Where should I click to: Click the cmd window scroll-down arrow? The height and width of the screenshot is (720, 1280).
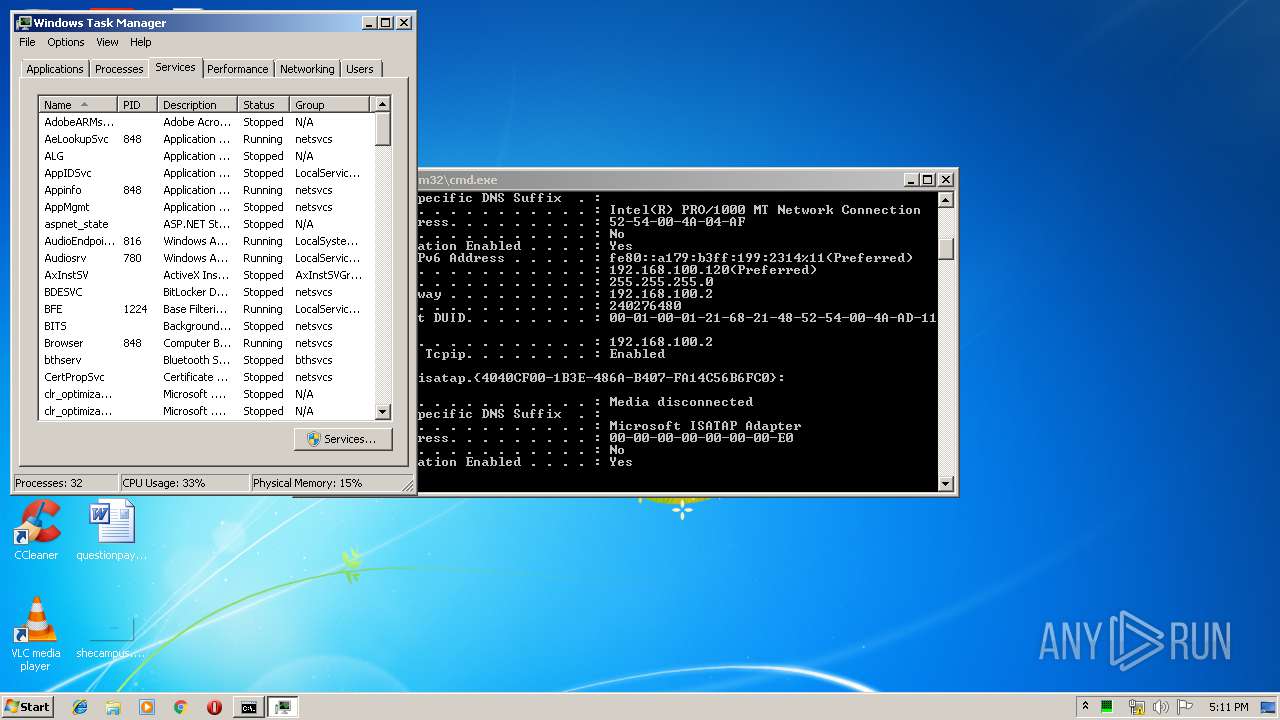[x=946, y=484]
